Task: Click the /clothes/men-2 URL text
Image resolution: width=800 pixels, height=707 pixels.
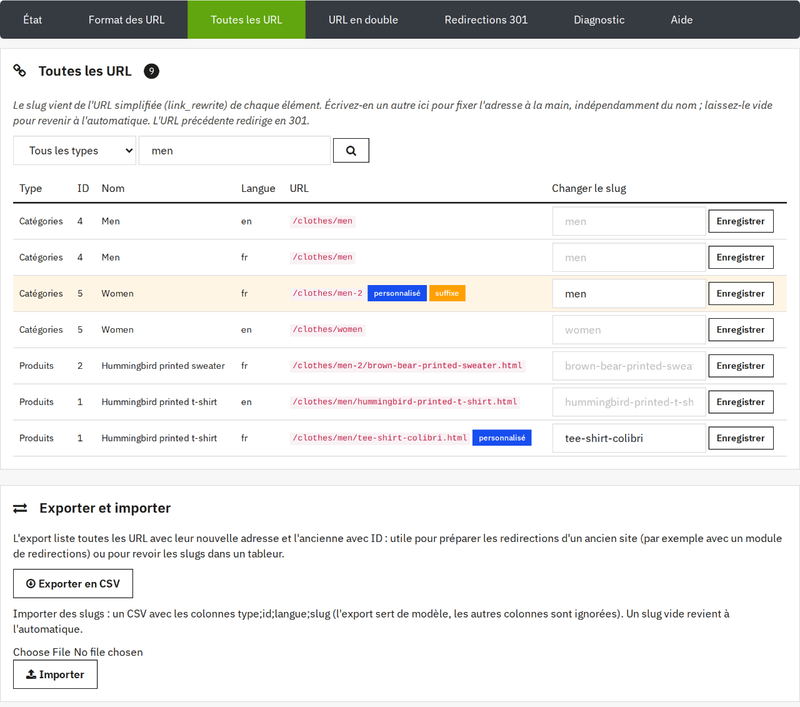Action: coord(328,293)
